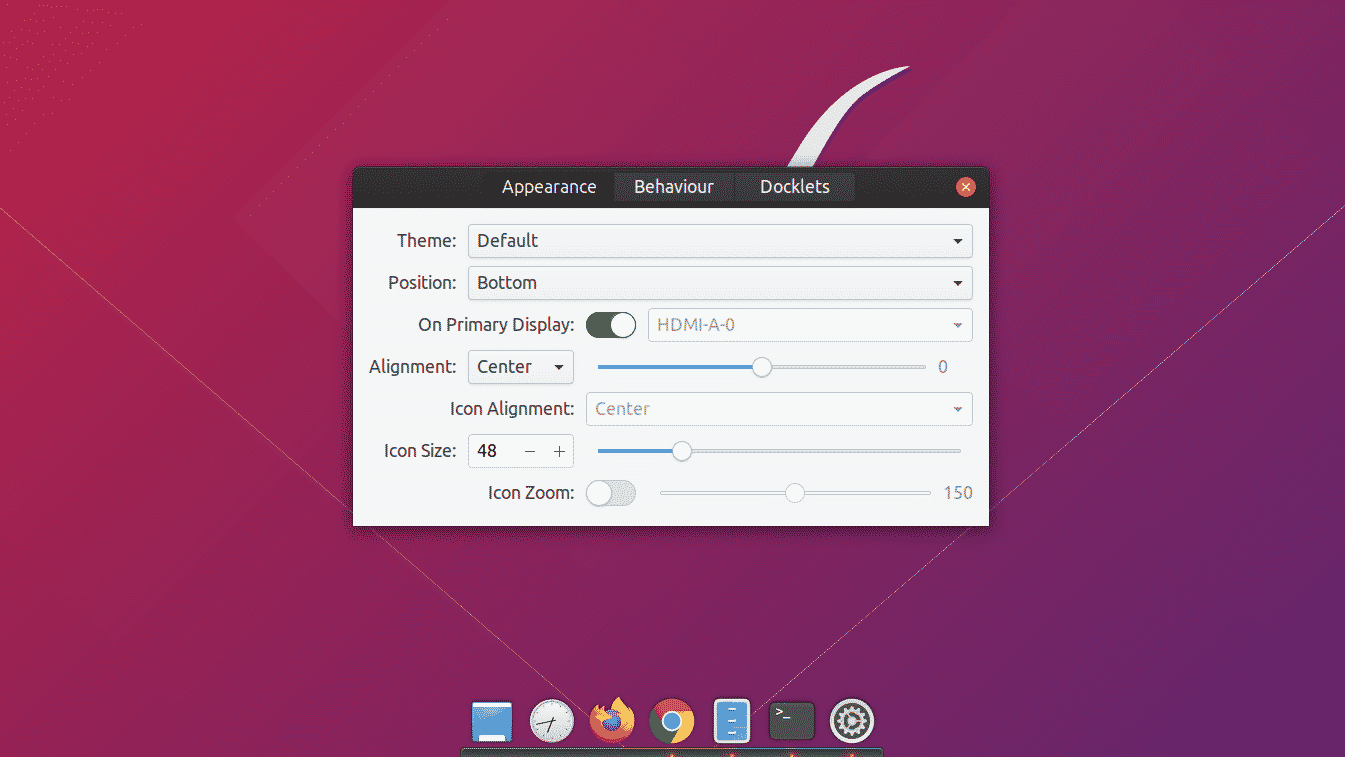Switch to the Behaviour tab
This screenshot has height=757, width=1345.
(674, 187)
